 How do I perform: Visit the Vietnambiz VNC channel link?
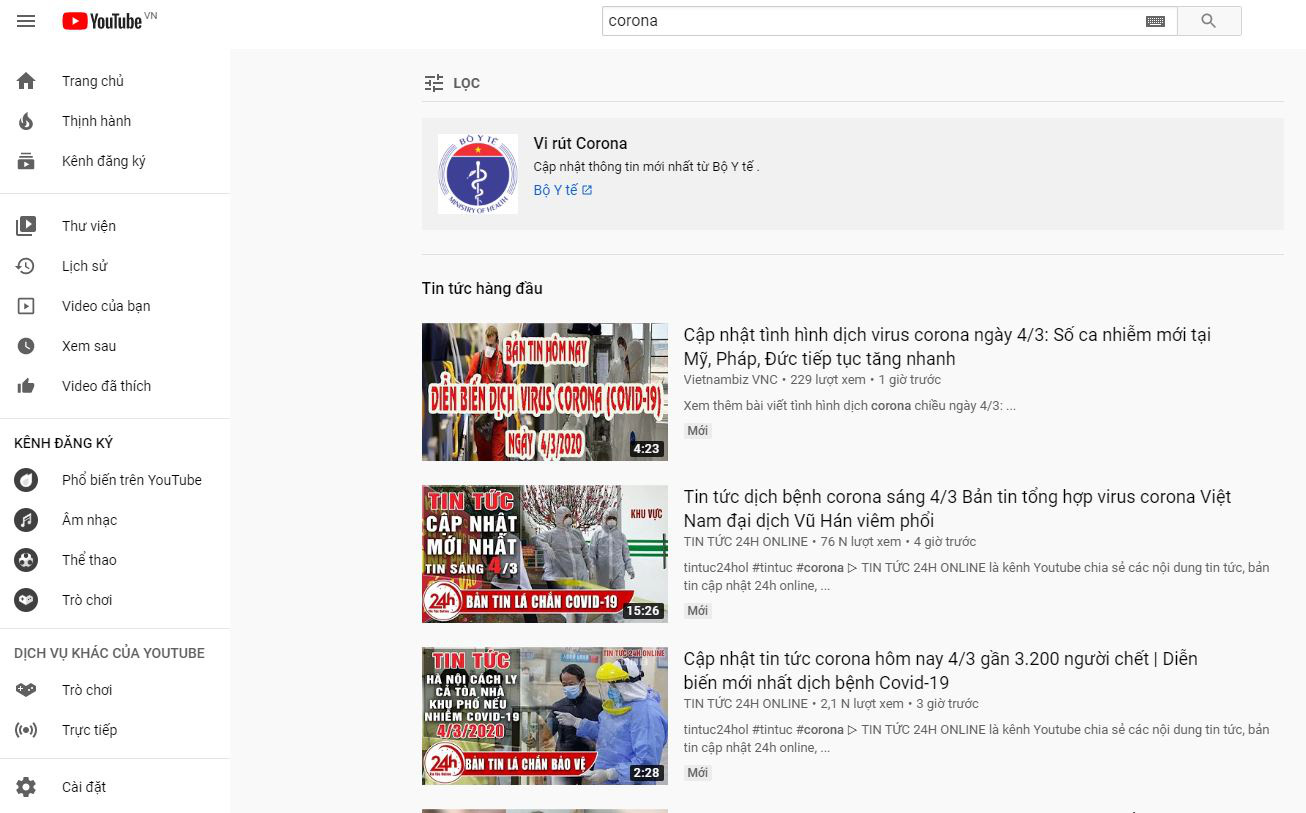[x=730, y=380]
